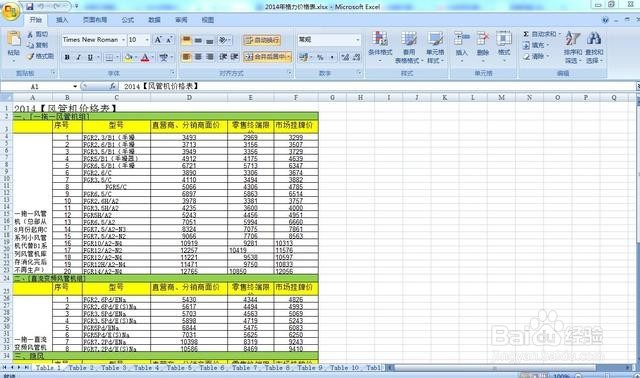
Task: Toggle italic formatting
Action: (x=78, y=57)
